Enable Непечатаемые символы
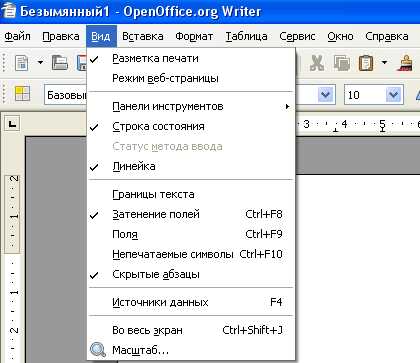The width and height of the screenshot is (420, 363). click(191, 254)
